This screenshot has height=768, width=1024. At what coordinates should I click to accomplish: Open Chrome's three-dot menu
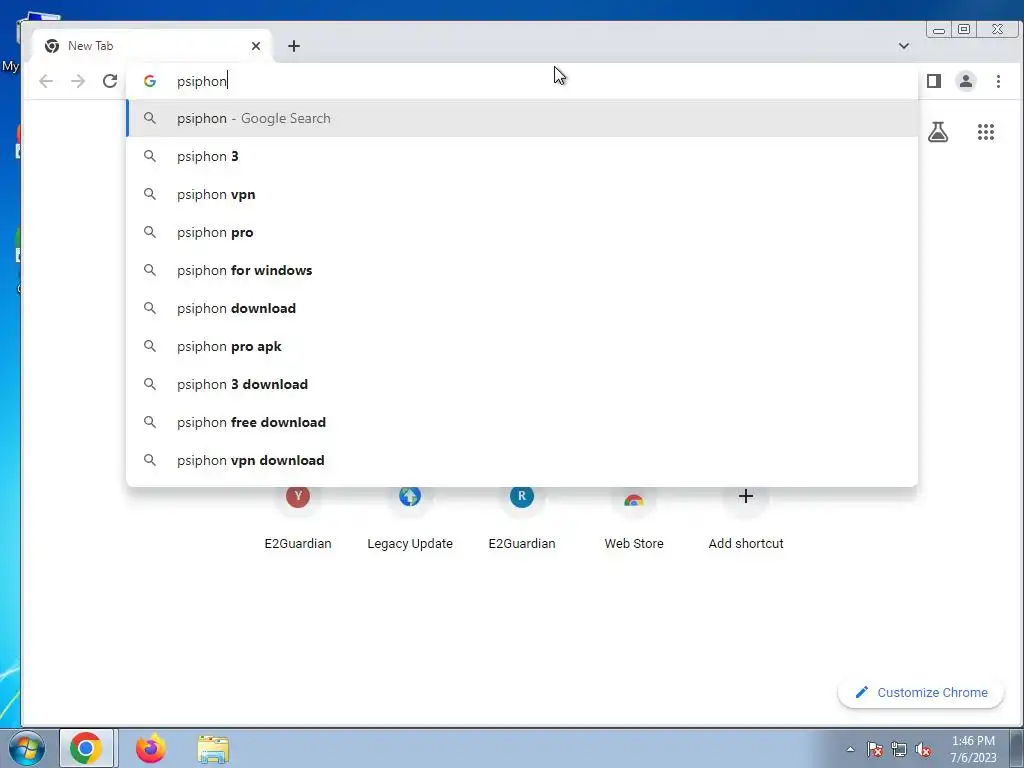tap(998, 81)
